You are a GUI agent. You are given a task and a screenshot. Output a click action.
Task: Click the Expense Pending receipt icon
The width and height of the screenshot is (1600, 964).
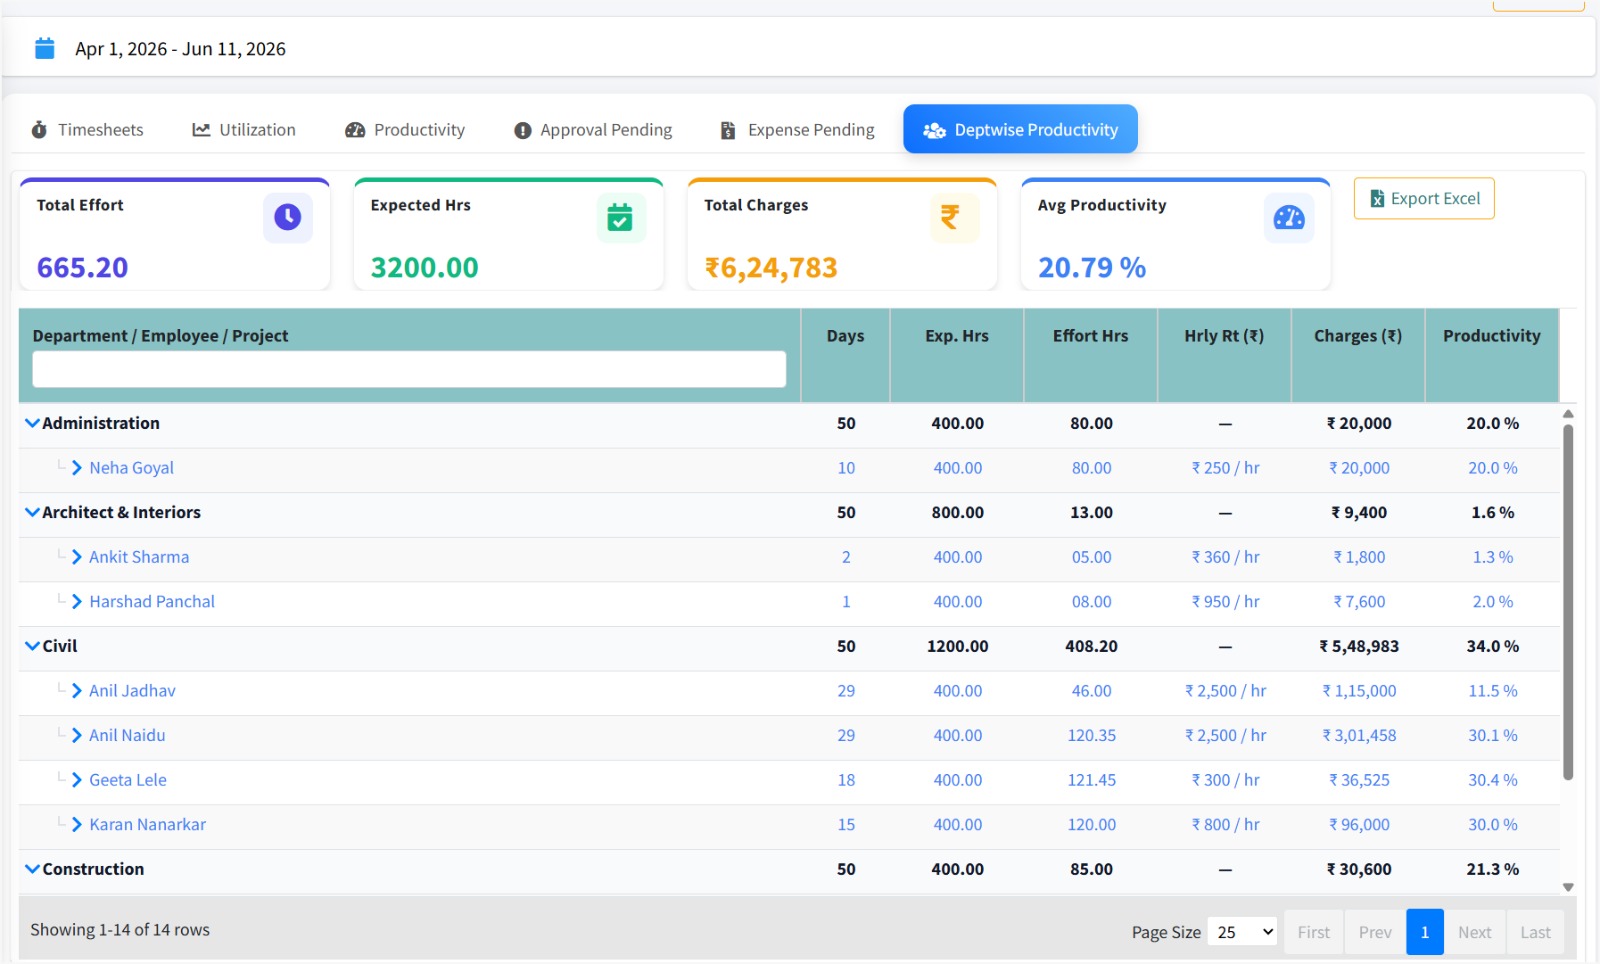pyautogui.click(x=728, y=130)
